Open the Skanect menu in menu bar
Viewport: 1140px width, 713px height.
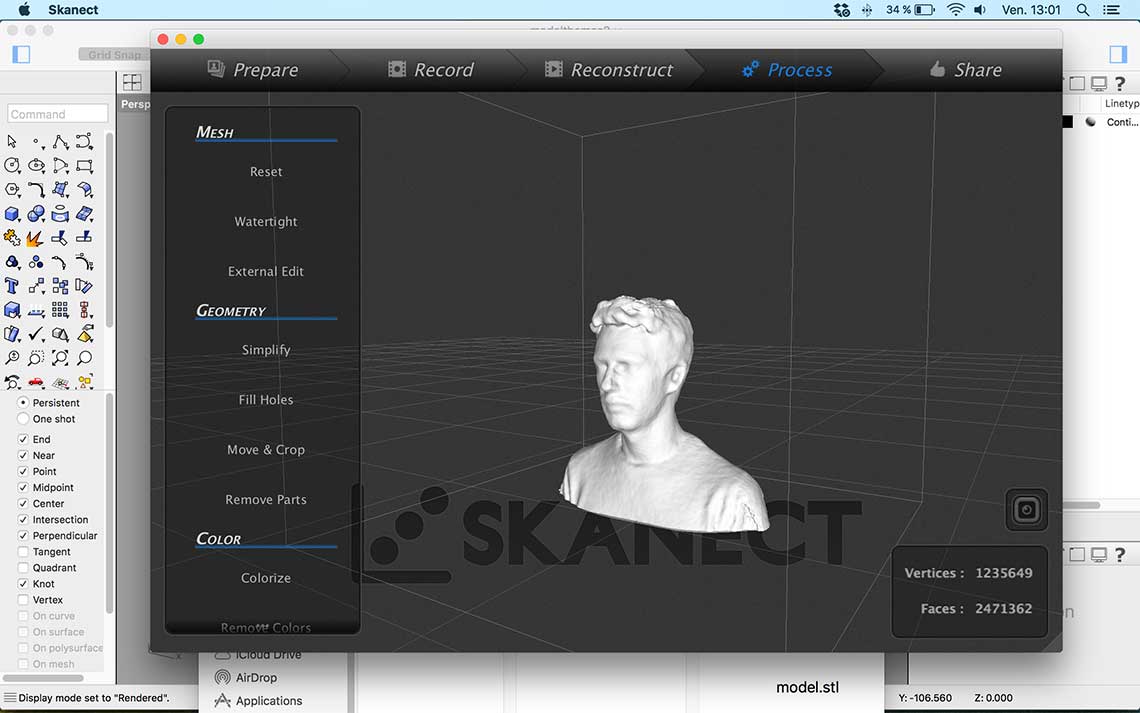click(x=73, y=9)
